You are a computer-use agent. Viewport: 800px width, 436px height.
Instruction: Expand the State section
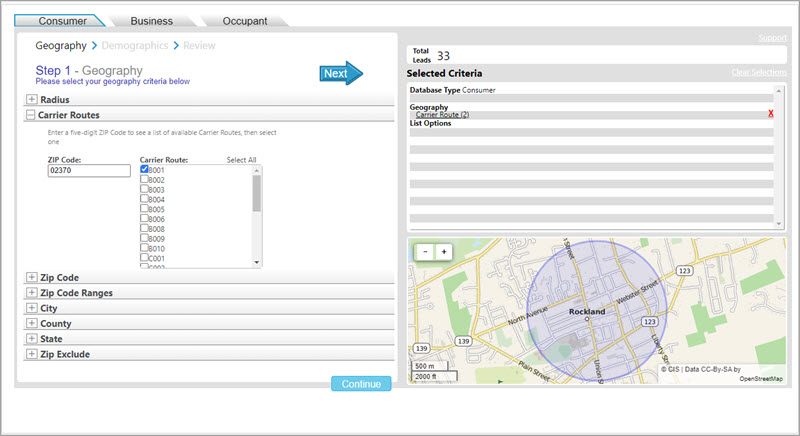click(32, 339)
